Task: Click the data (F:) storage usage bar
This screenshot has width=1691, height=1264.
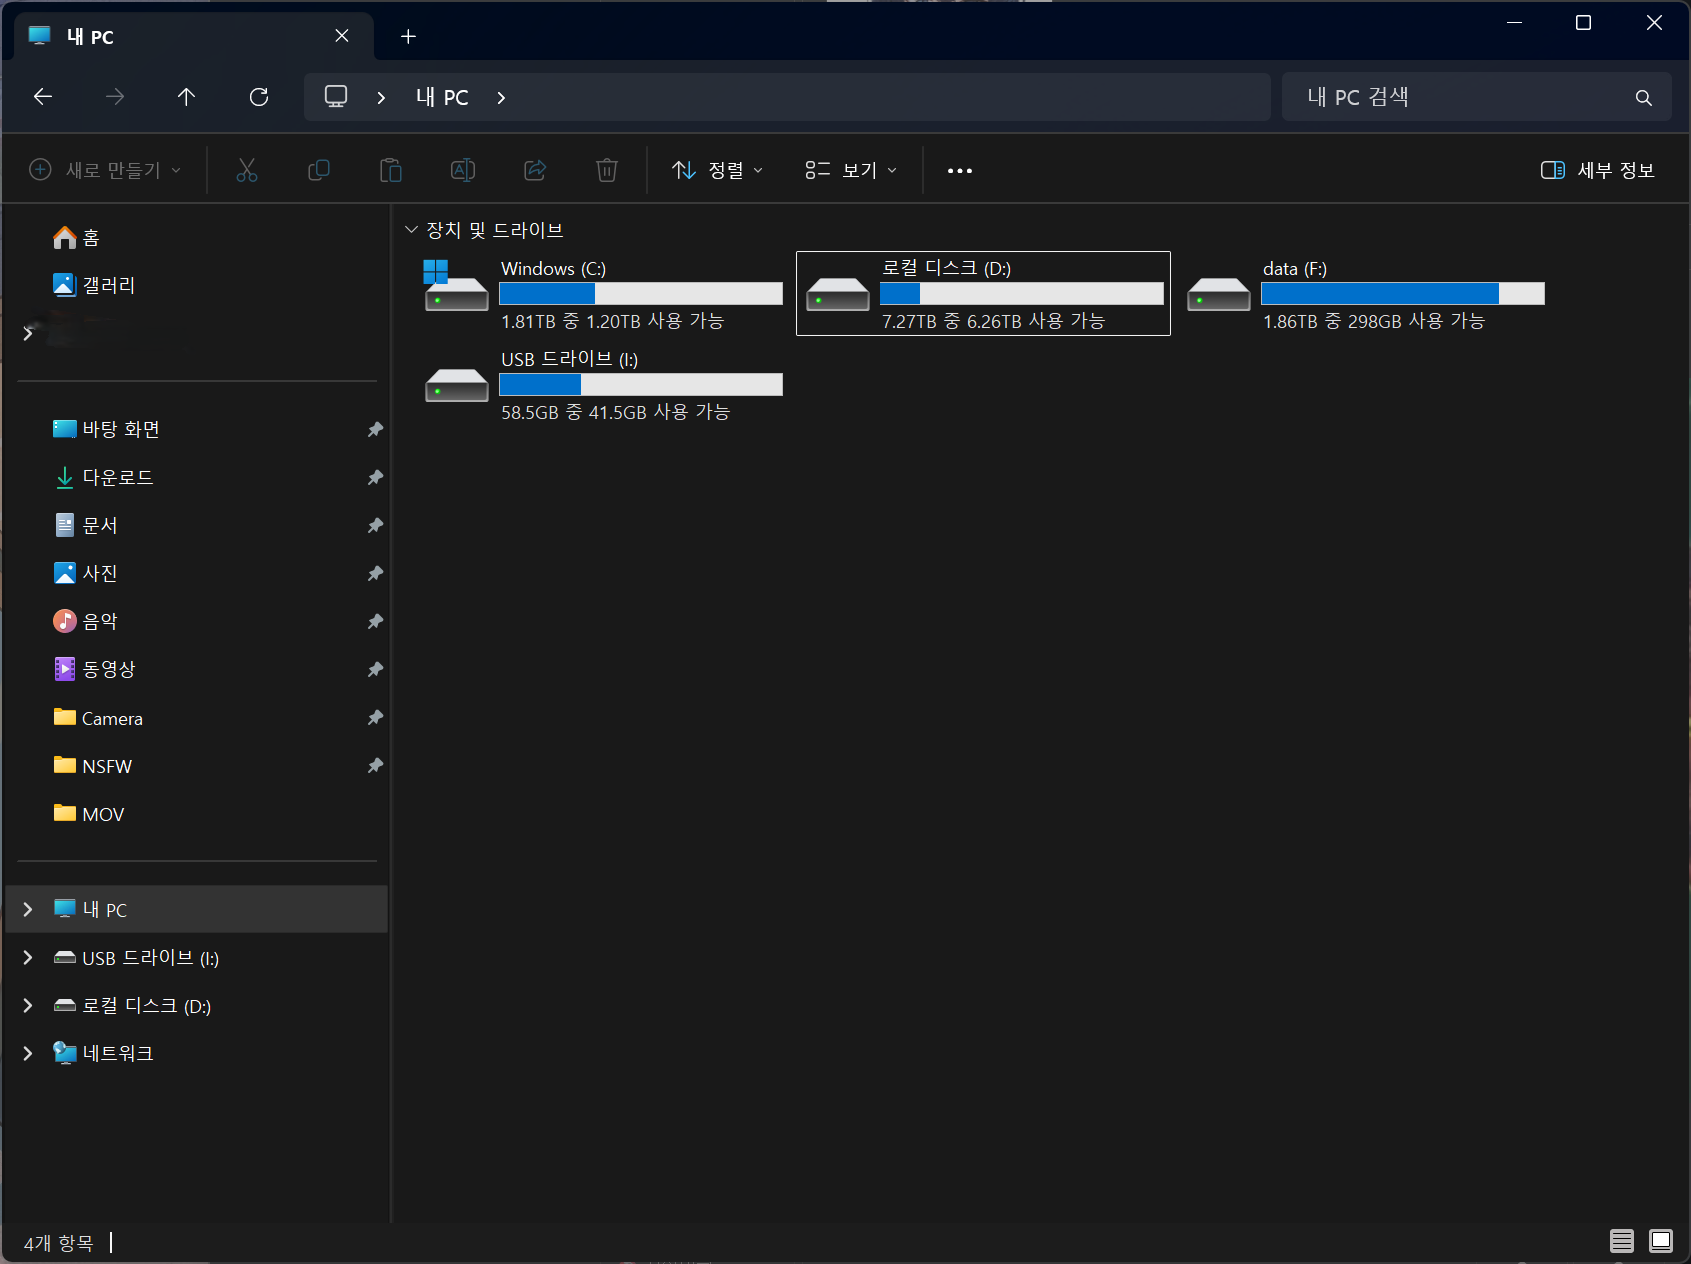Action: [1402, 294]
